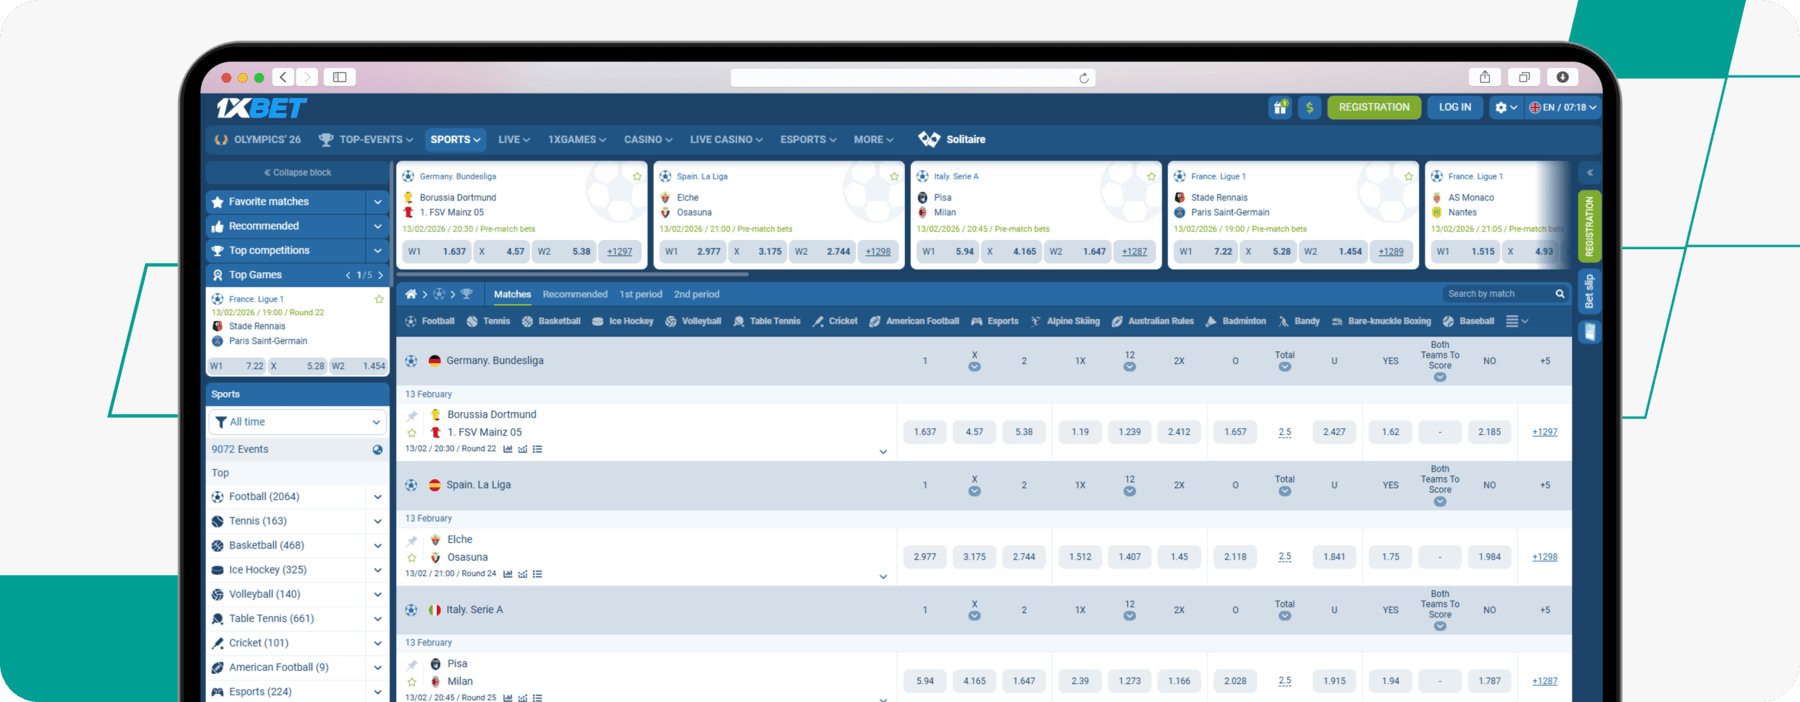
Task: Toggle the browser sidebar icon
Action: 340,77
